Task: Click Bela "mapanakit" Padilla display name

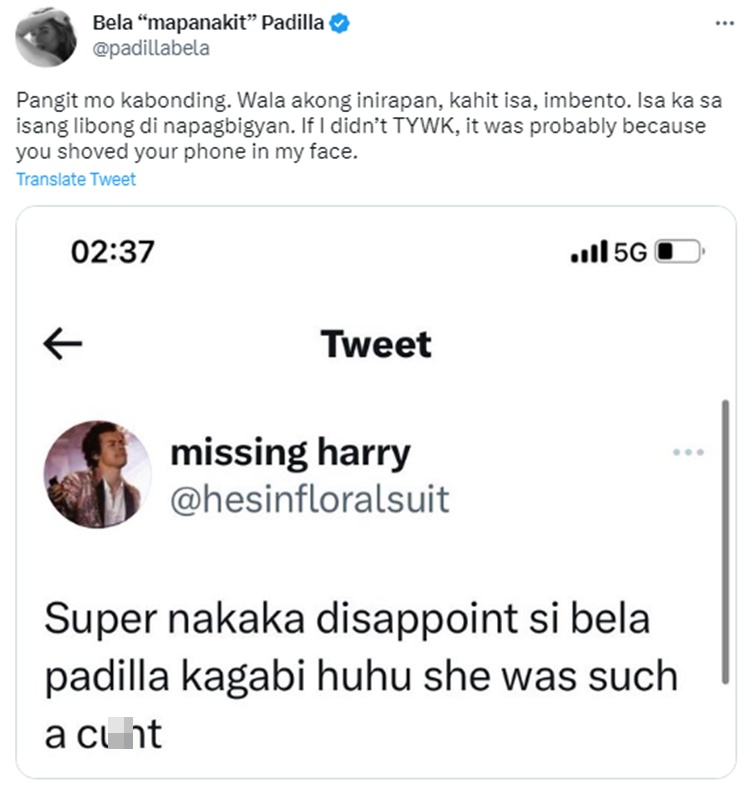Action: pyautogui.click(x=207, y=23)
